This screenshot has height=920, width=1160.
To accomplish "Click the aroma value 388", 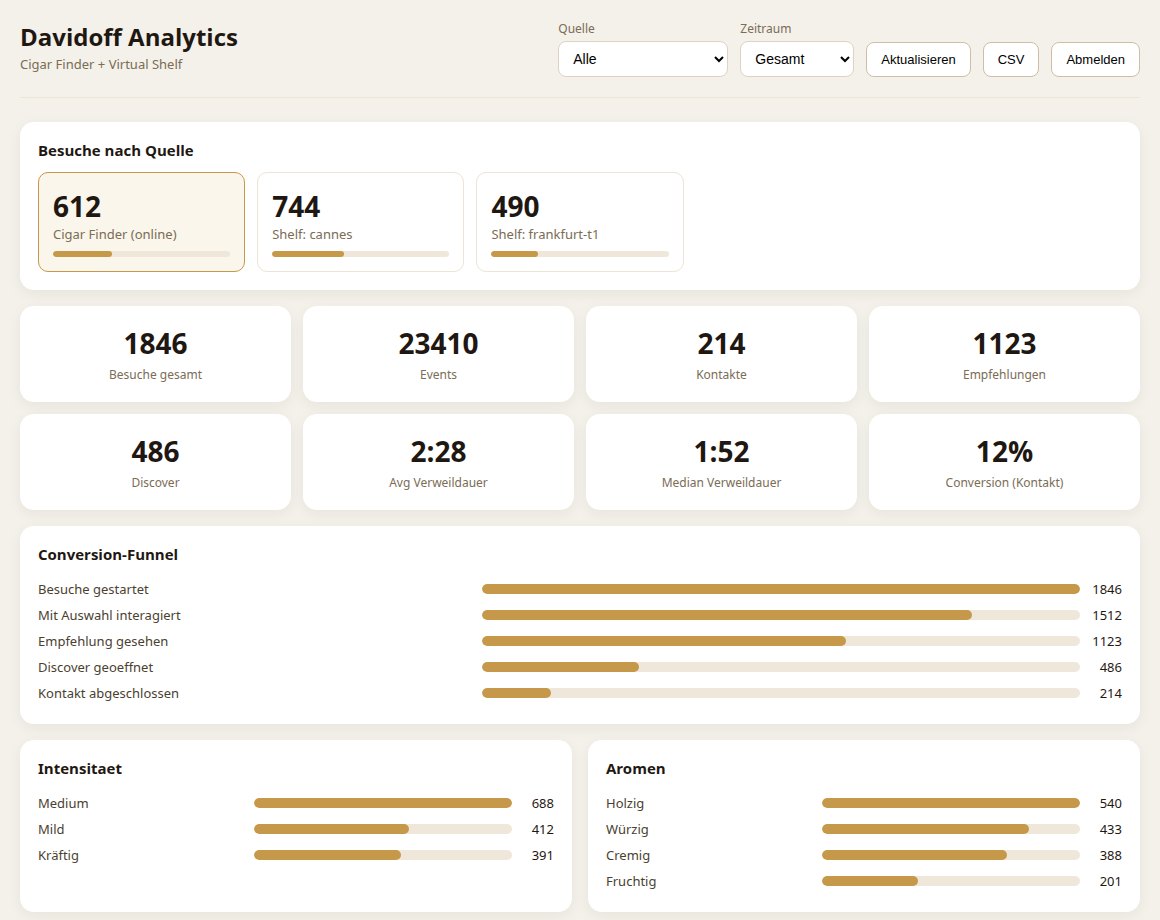I will (x=1110, y=855).
